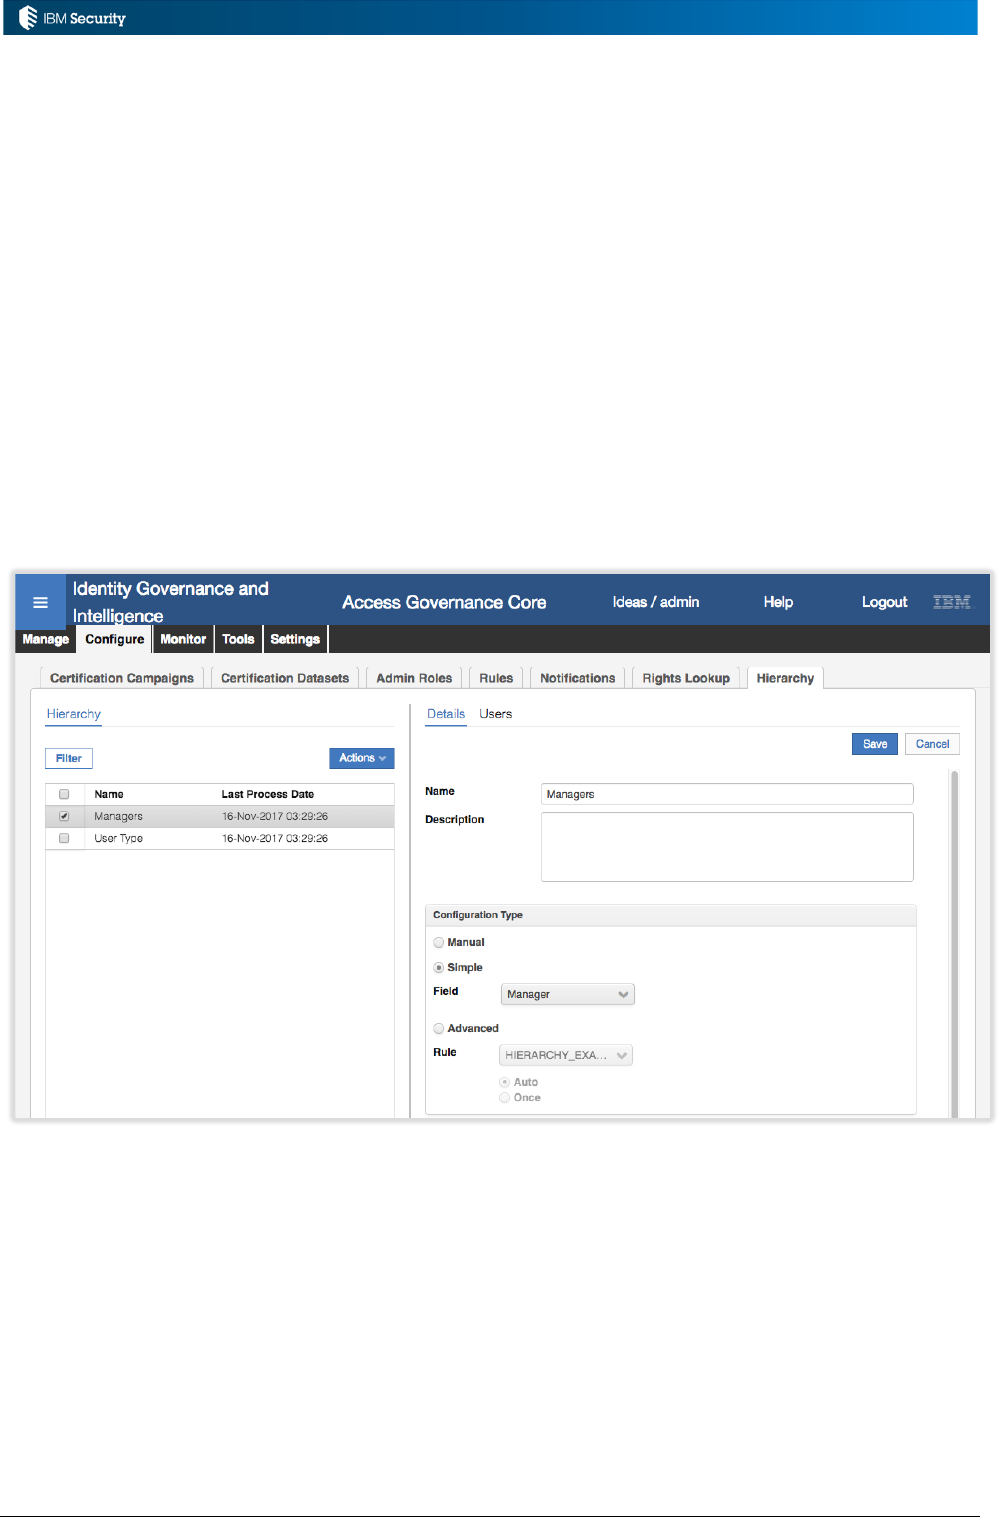Click the Access Governance Core title

(x=444, y=602)
